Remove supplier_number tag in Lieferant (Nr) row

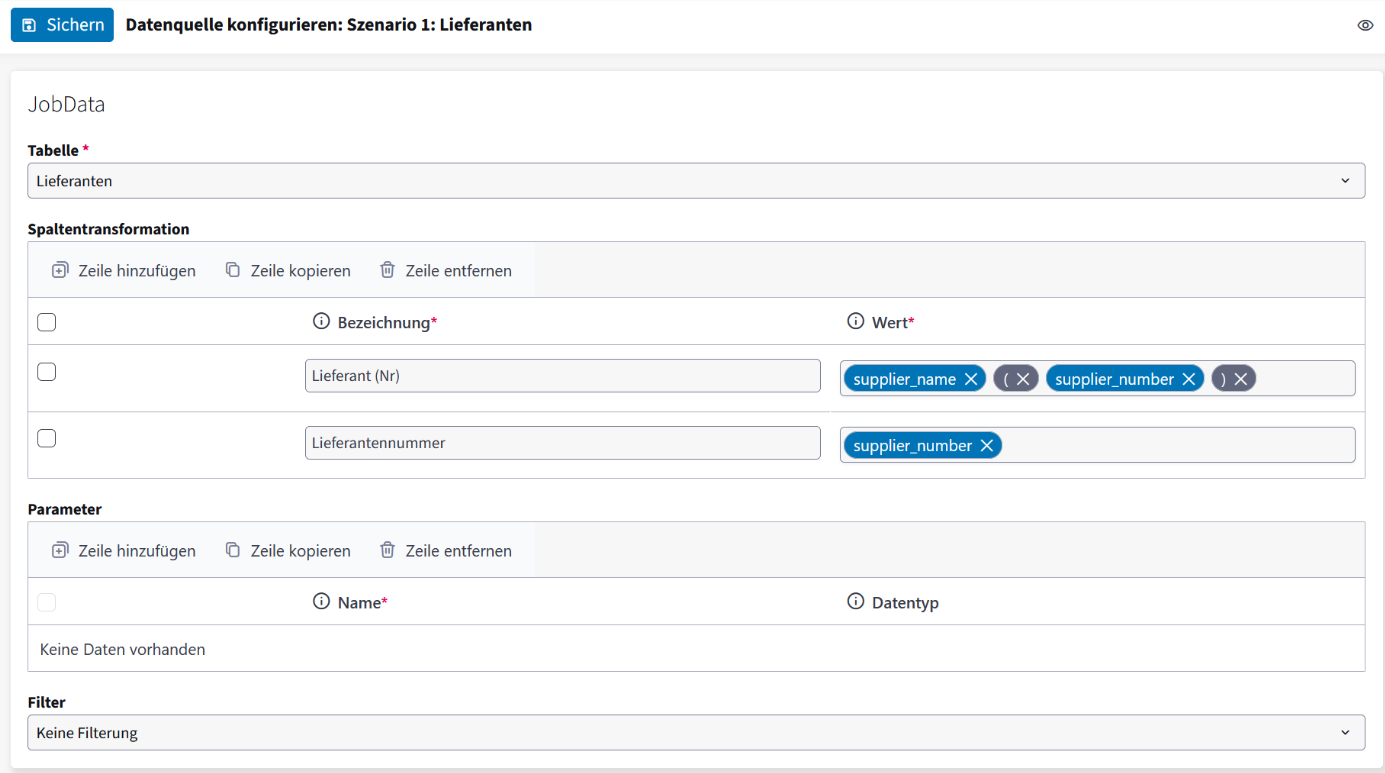tap(1188, 379)
